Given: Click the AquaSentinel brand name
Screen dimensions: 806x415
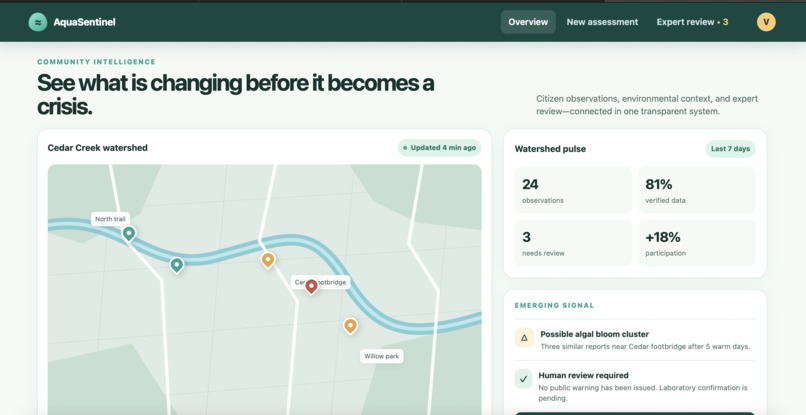Looking at the screenshot, I should [84, 22].
